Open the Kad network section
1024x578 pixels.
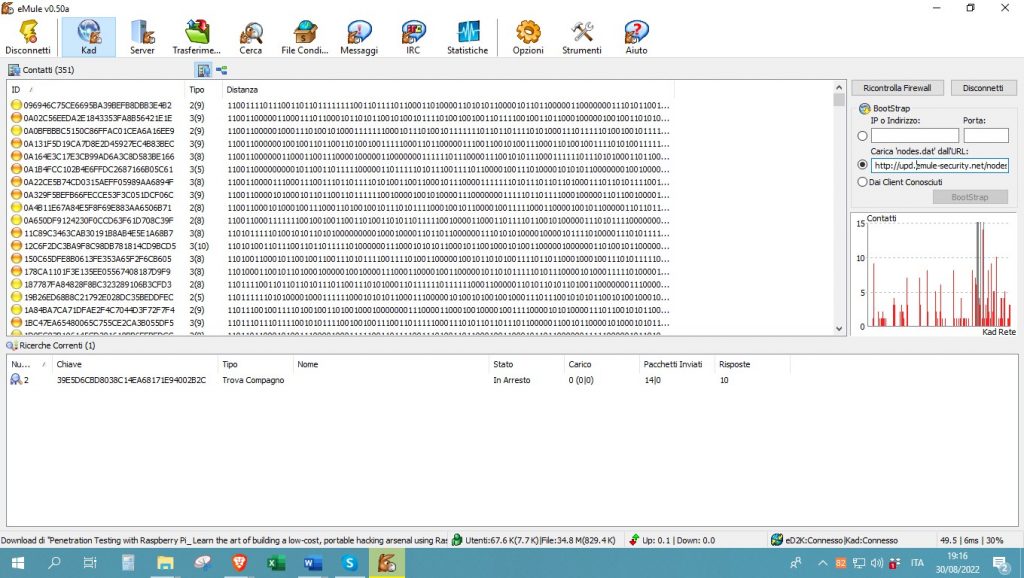tap(88, 36)
